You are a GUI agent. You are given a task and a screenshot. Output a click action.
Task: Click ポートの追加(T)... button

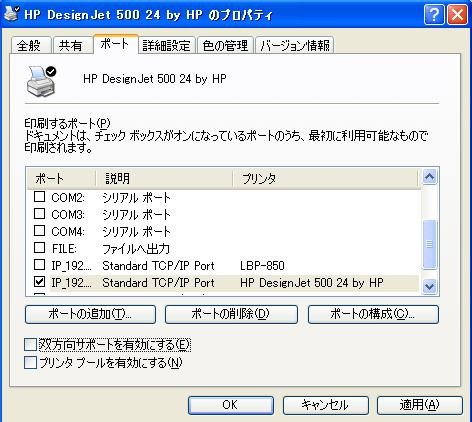click(x=90, y=314)
